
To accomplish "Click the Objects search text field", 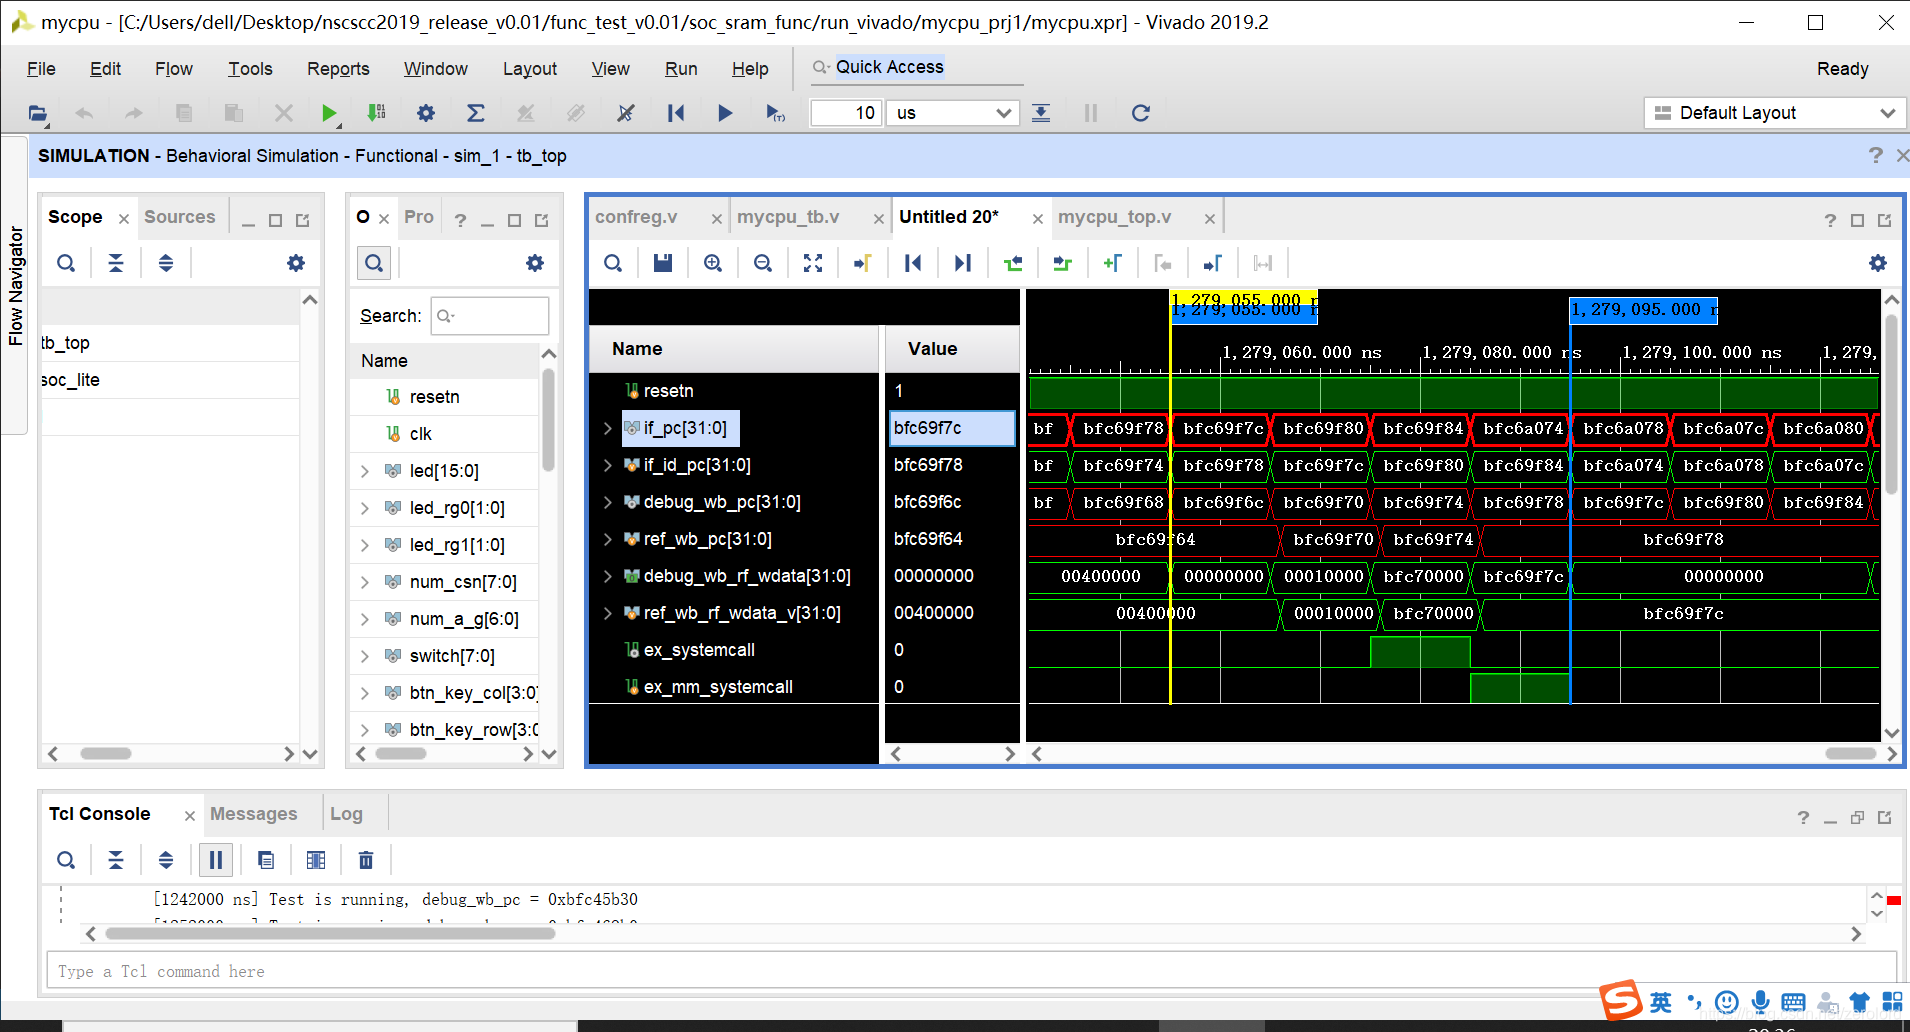I will (490, 316).
